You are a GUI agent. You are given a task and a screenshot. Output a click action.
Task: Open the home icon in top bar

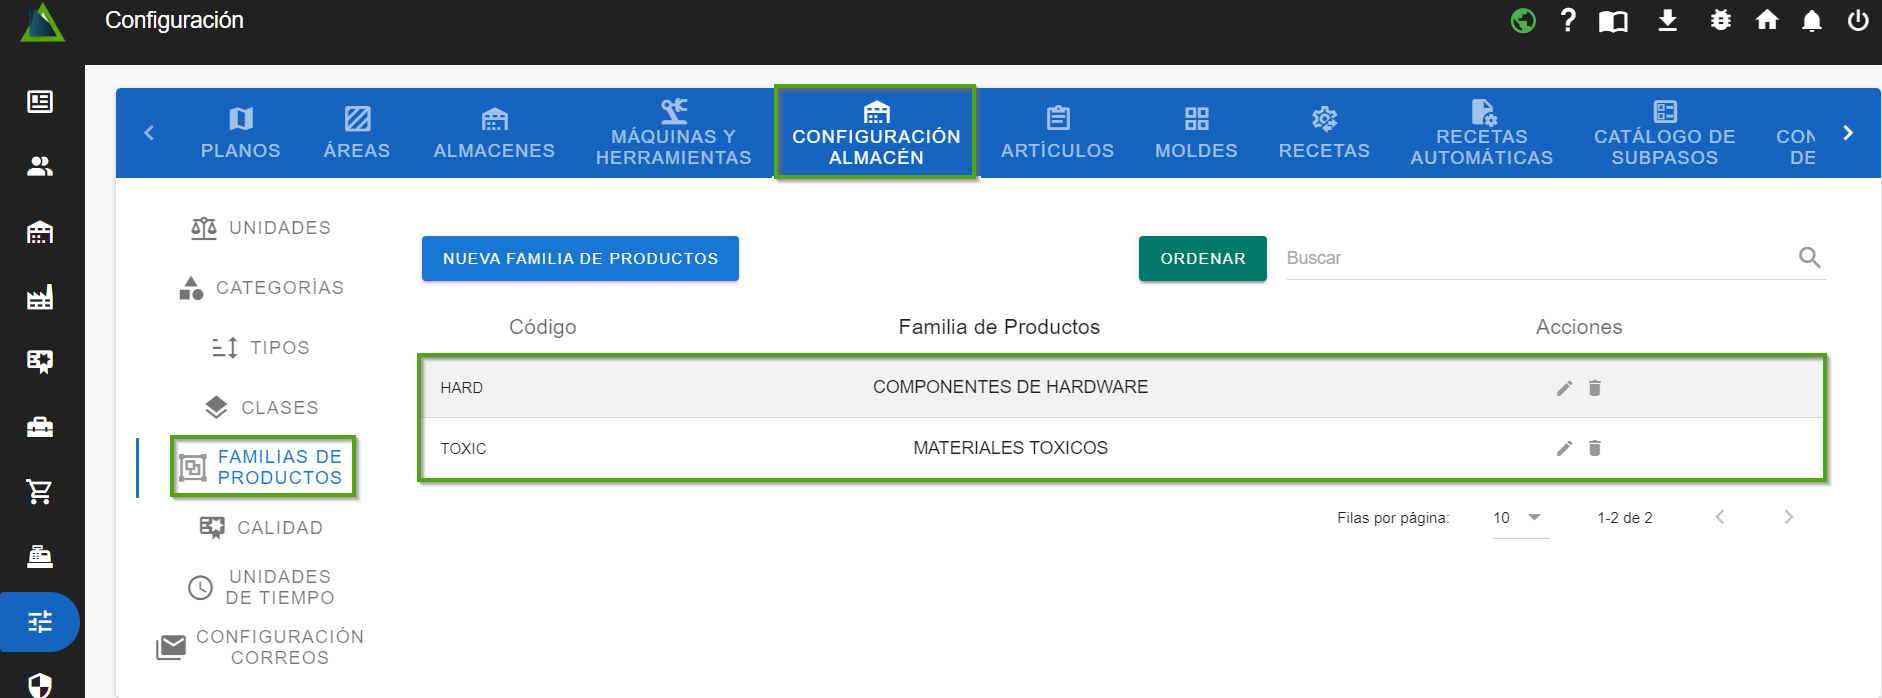1767,21
